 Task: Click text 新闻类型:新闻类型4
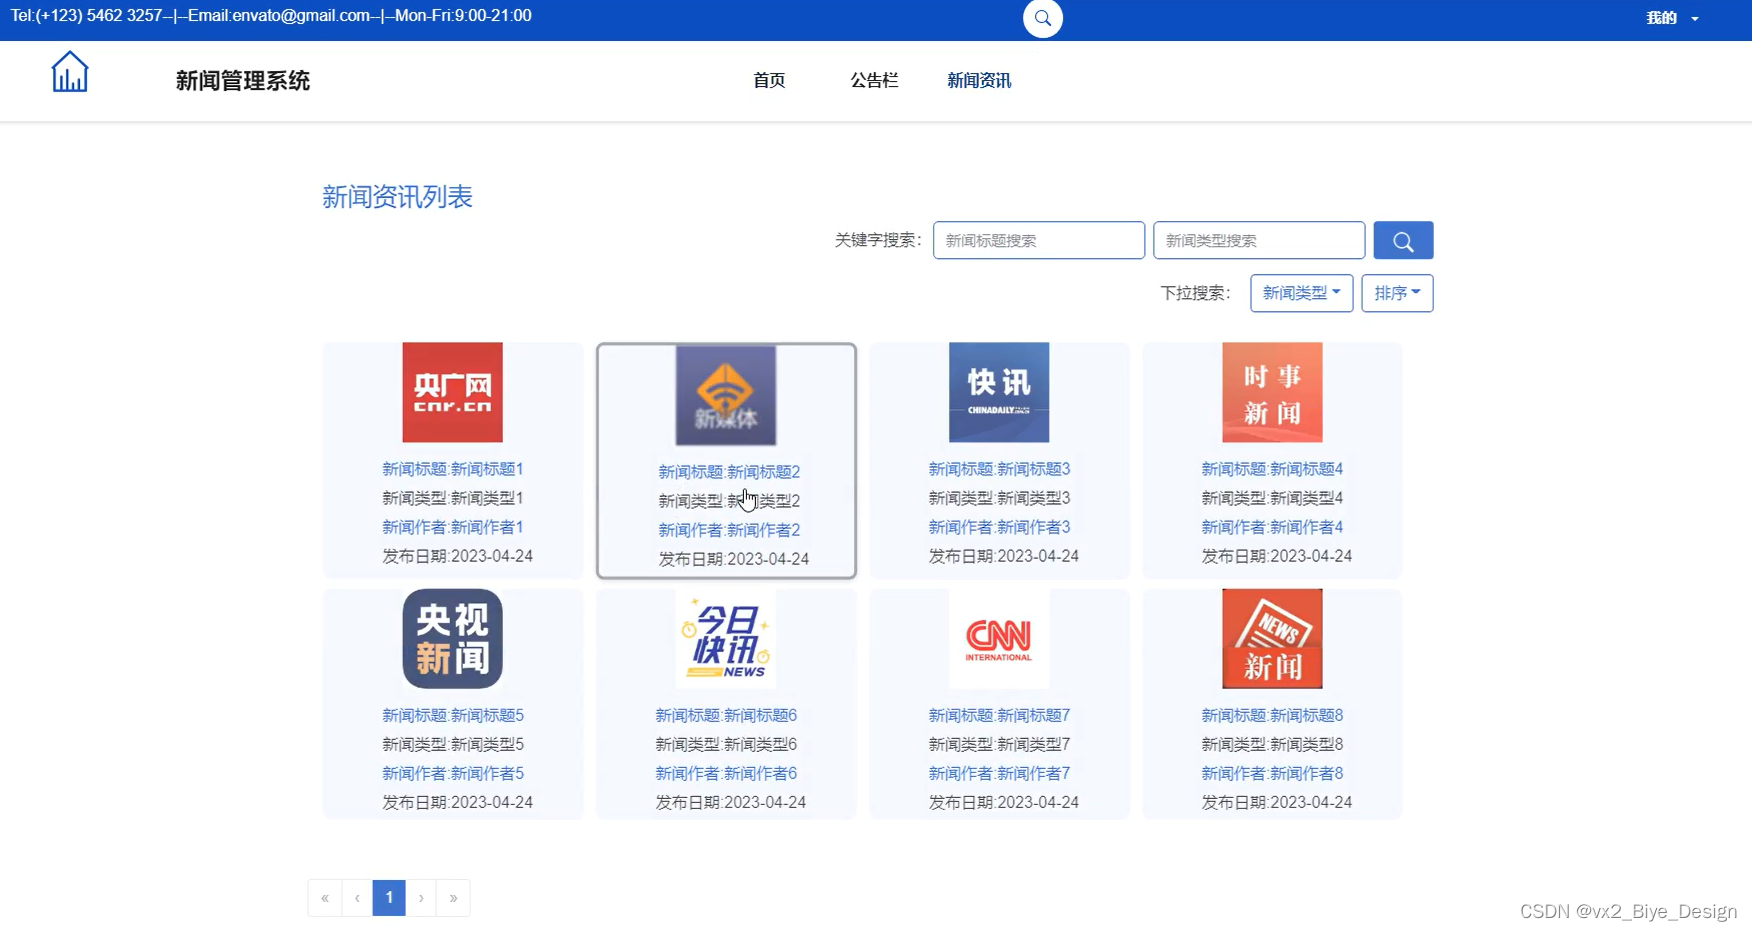point(1272,498)
